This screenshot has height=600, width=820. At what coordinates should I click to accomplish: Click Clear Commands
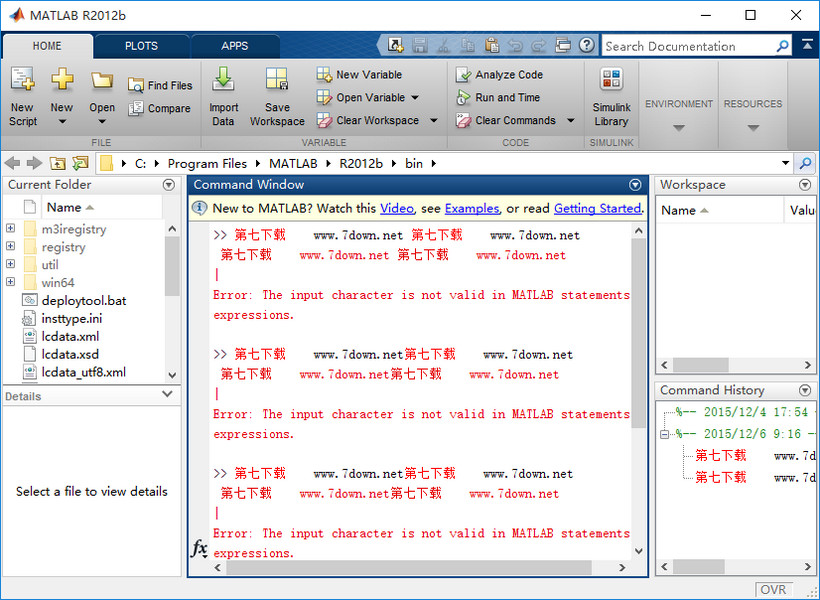[x=506, y=120]
